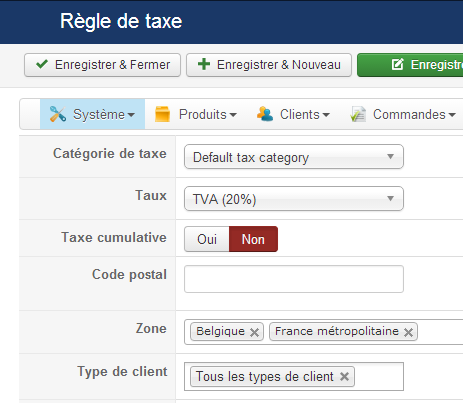Click the plus icon on Enregistrer & Nouveau
The image size is (463, 403).
[x=204, y=64]
